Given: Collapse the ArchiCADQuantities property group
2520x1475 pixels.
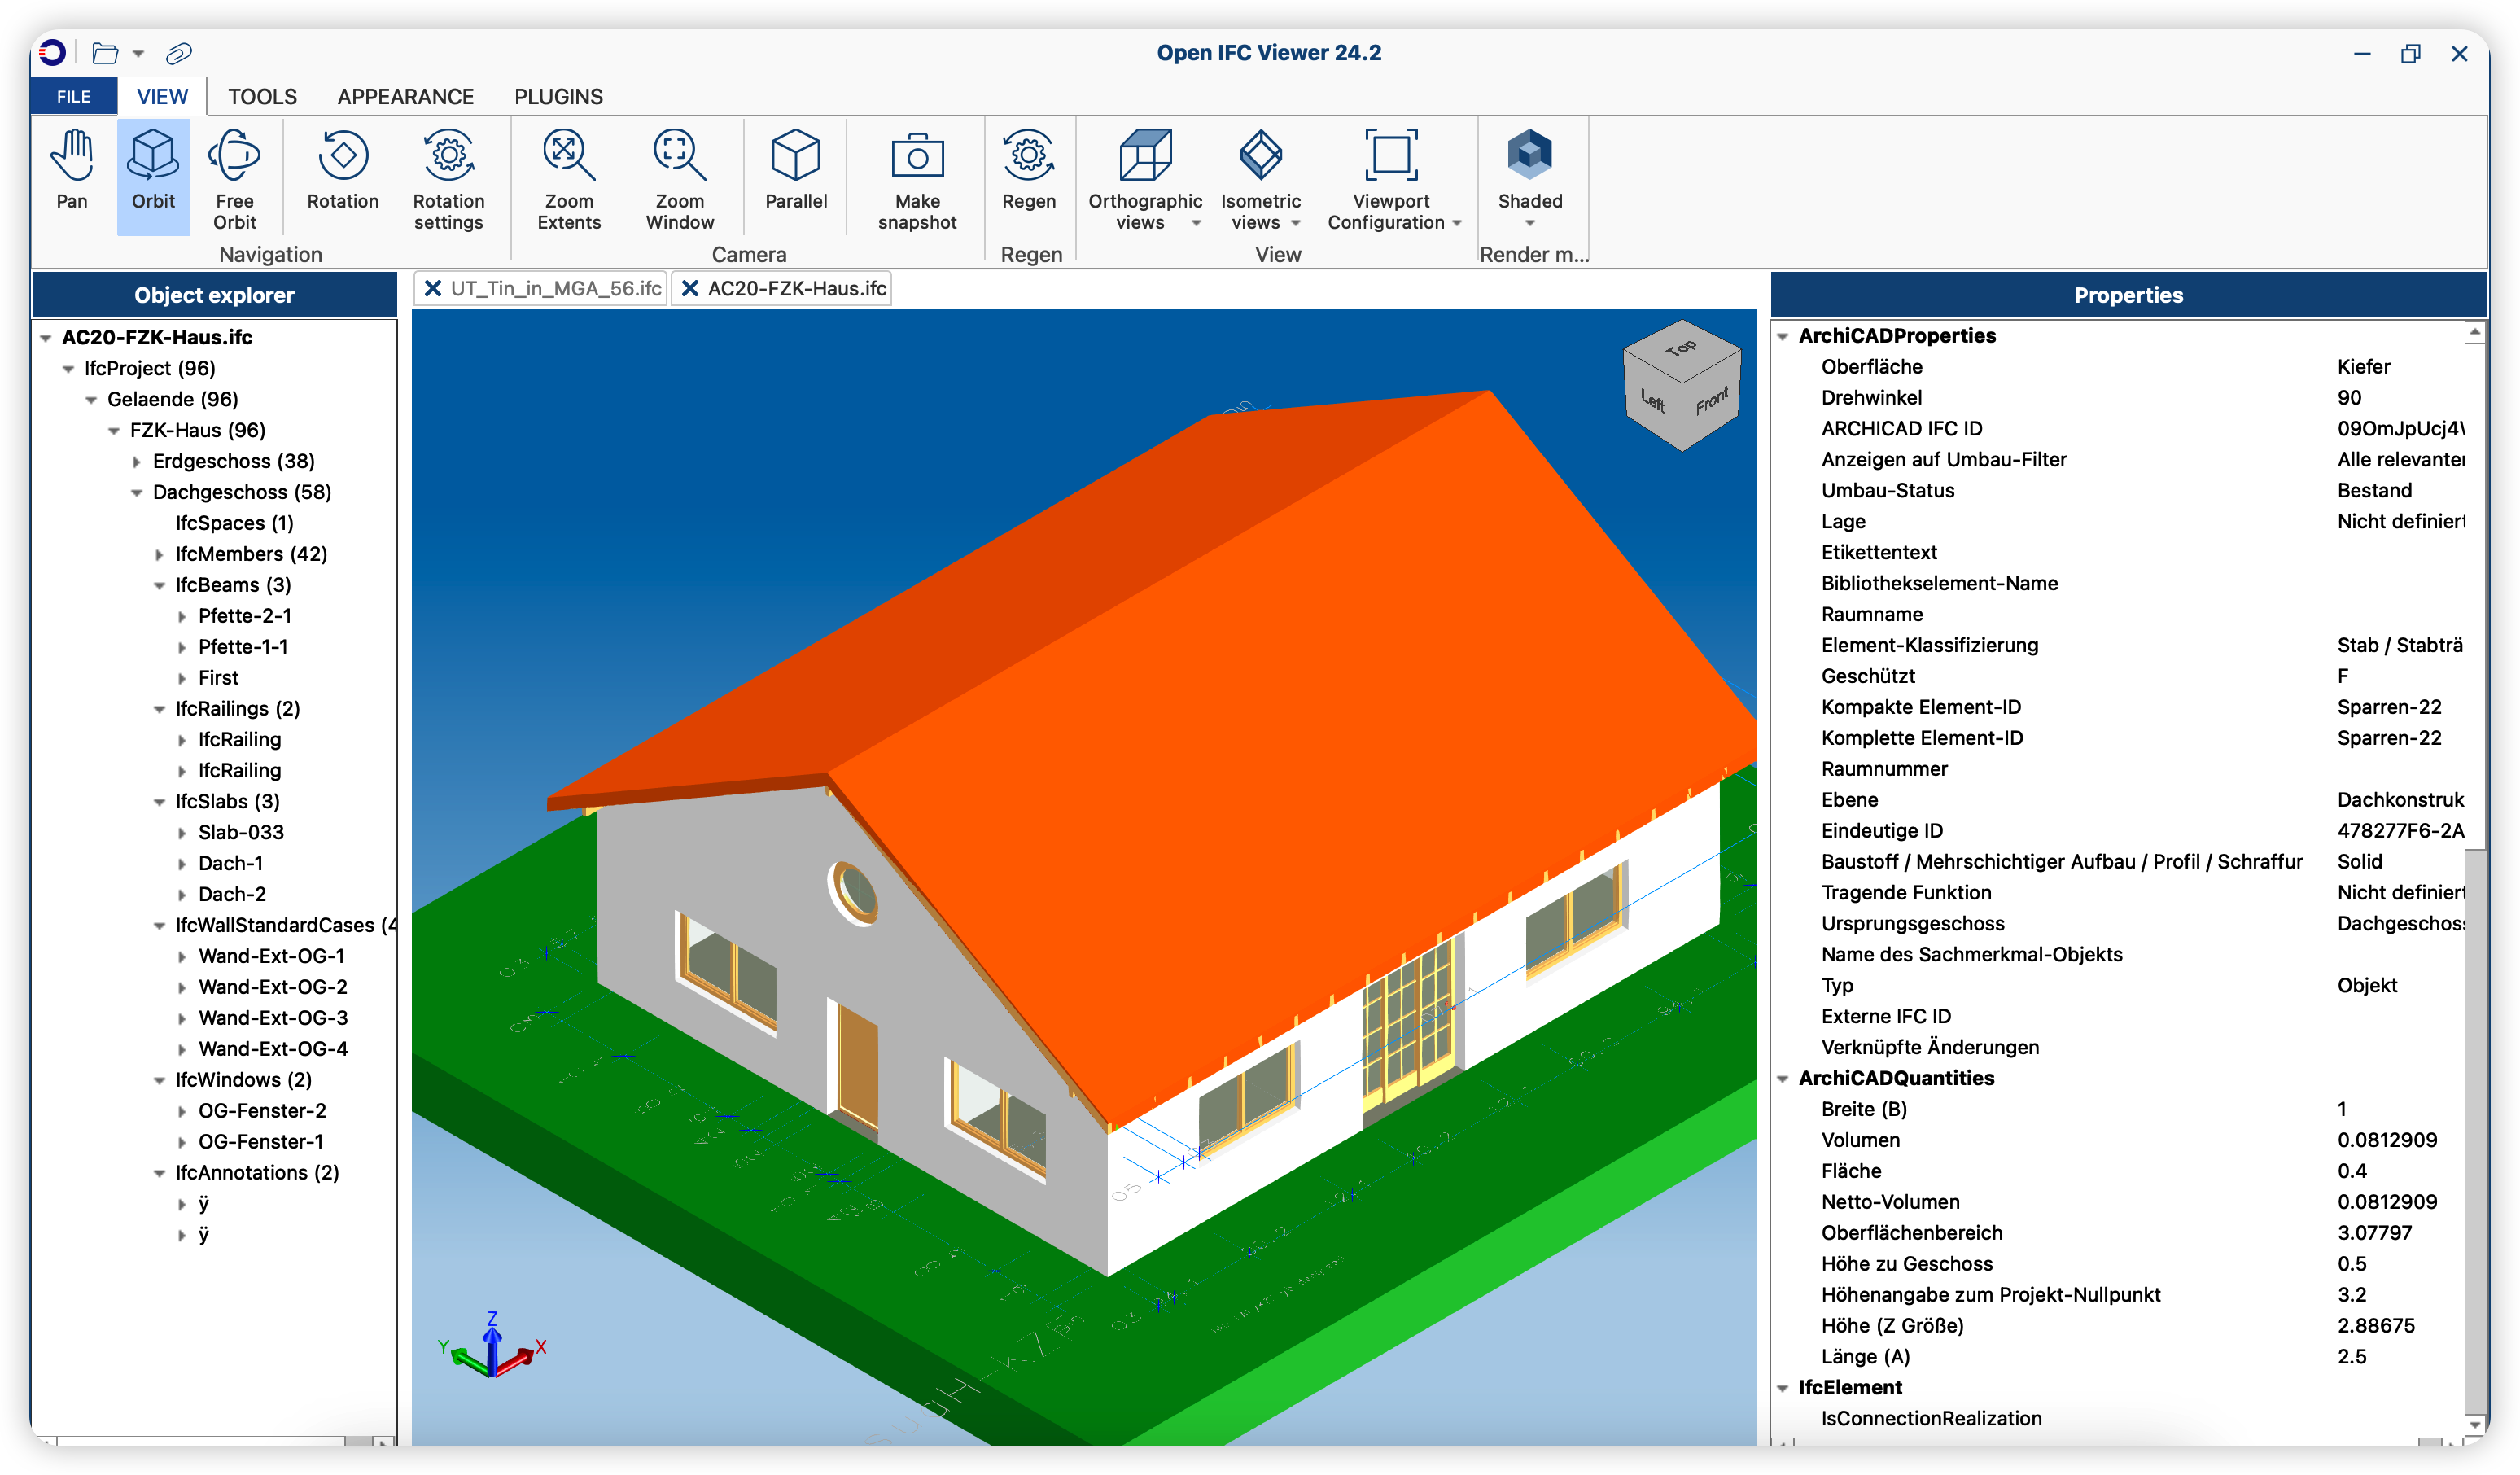Looking at the screenshot, I should pyautogui.click(x=1782, y=1079).
